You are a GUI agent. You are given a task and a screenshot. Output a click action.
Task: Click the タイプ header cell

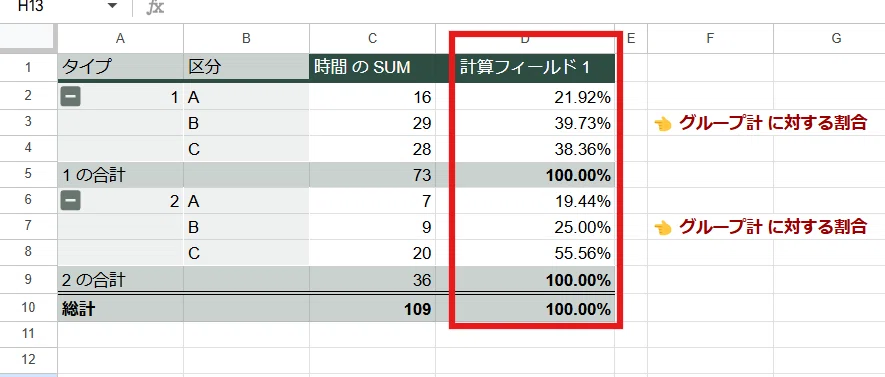(120, 68)
